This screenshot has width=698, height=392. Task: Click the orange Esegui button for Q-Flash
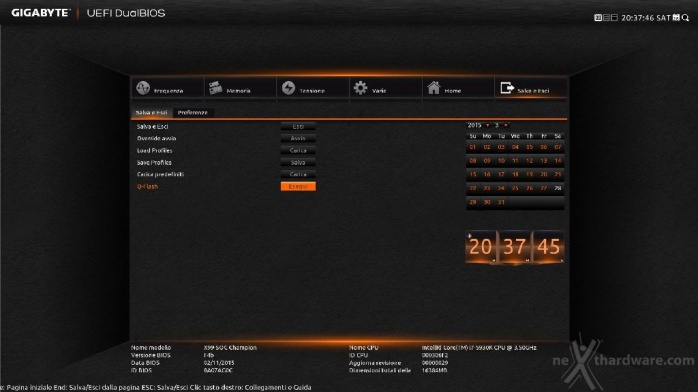[x=298, y=186]
